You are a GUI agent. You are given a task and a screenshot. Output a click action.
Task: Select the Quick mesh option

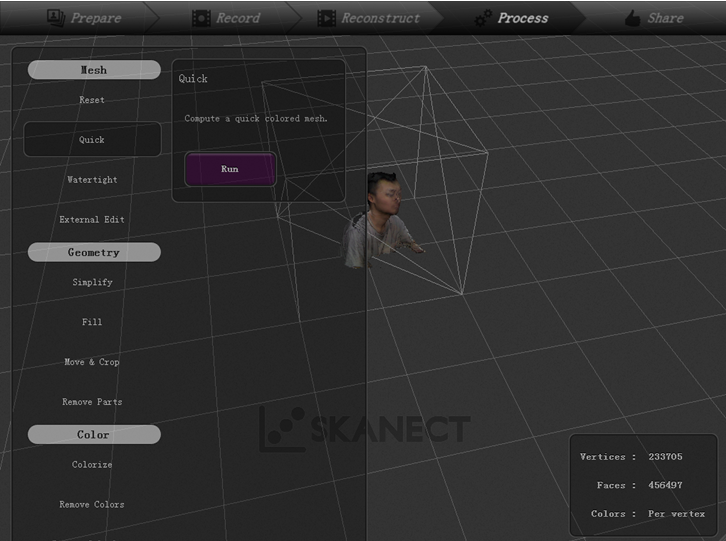pyautogui.click(x=92, y=139)
